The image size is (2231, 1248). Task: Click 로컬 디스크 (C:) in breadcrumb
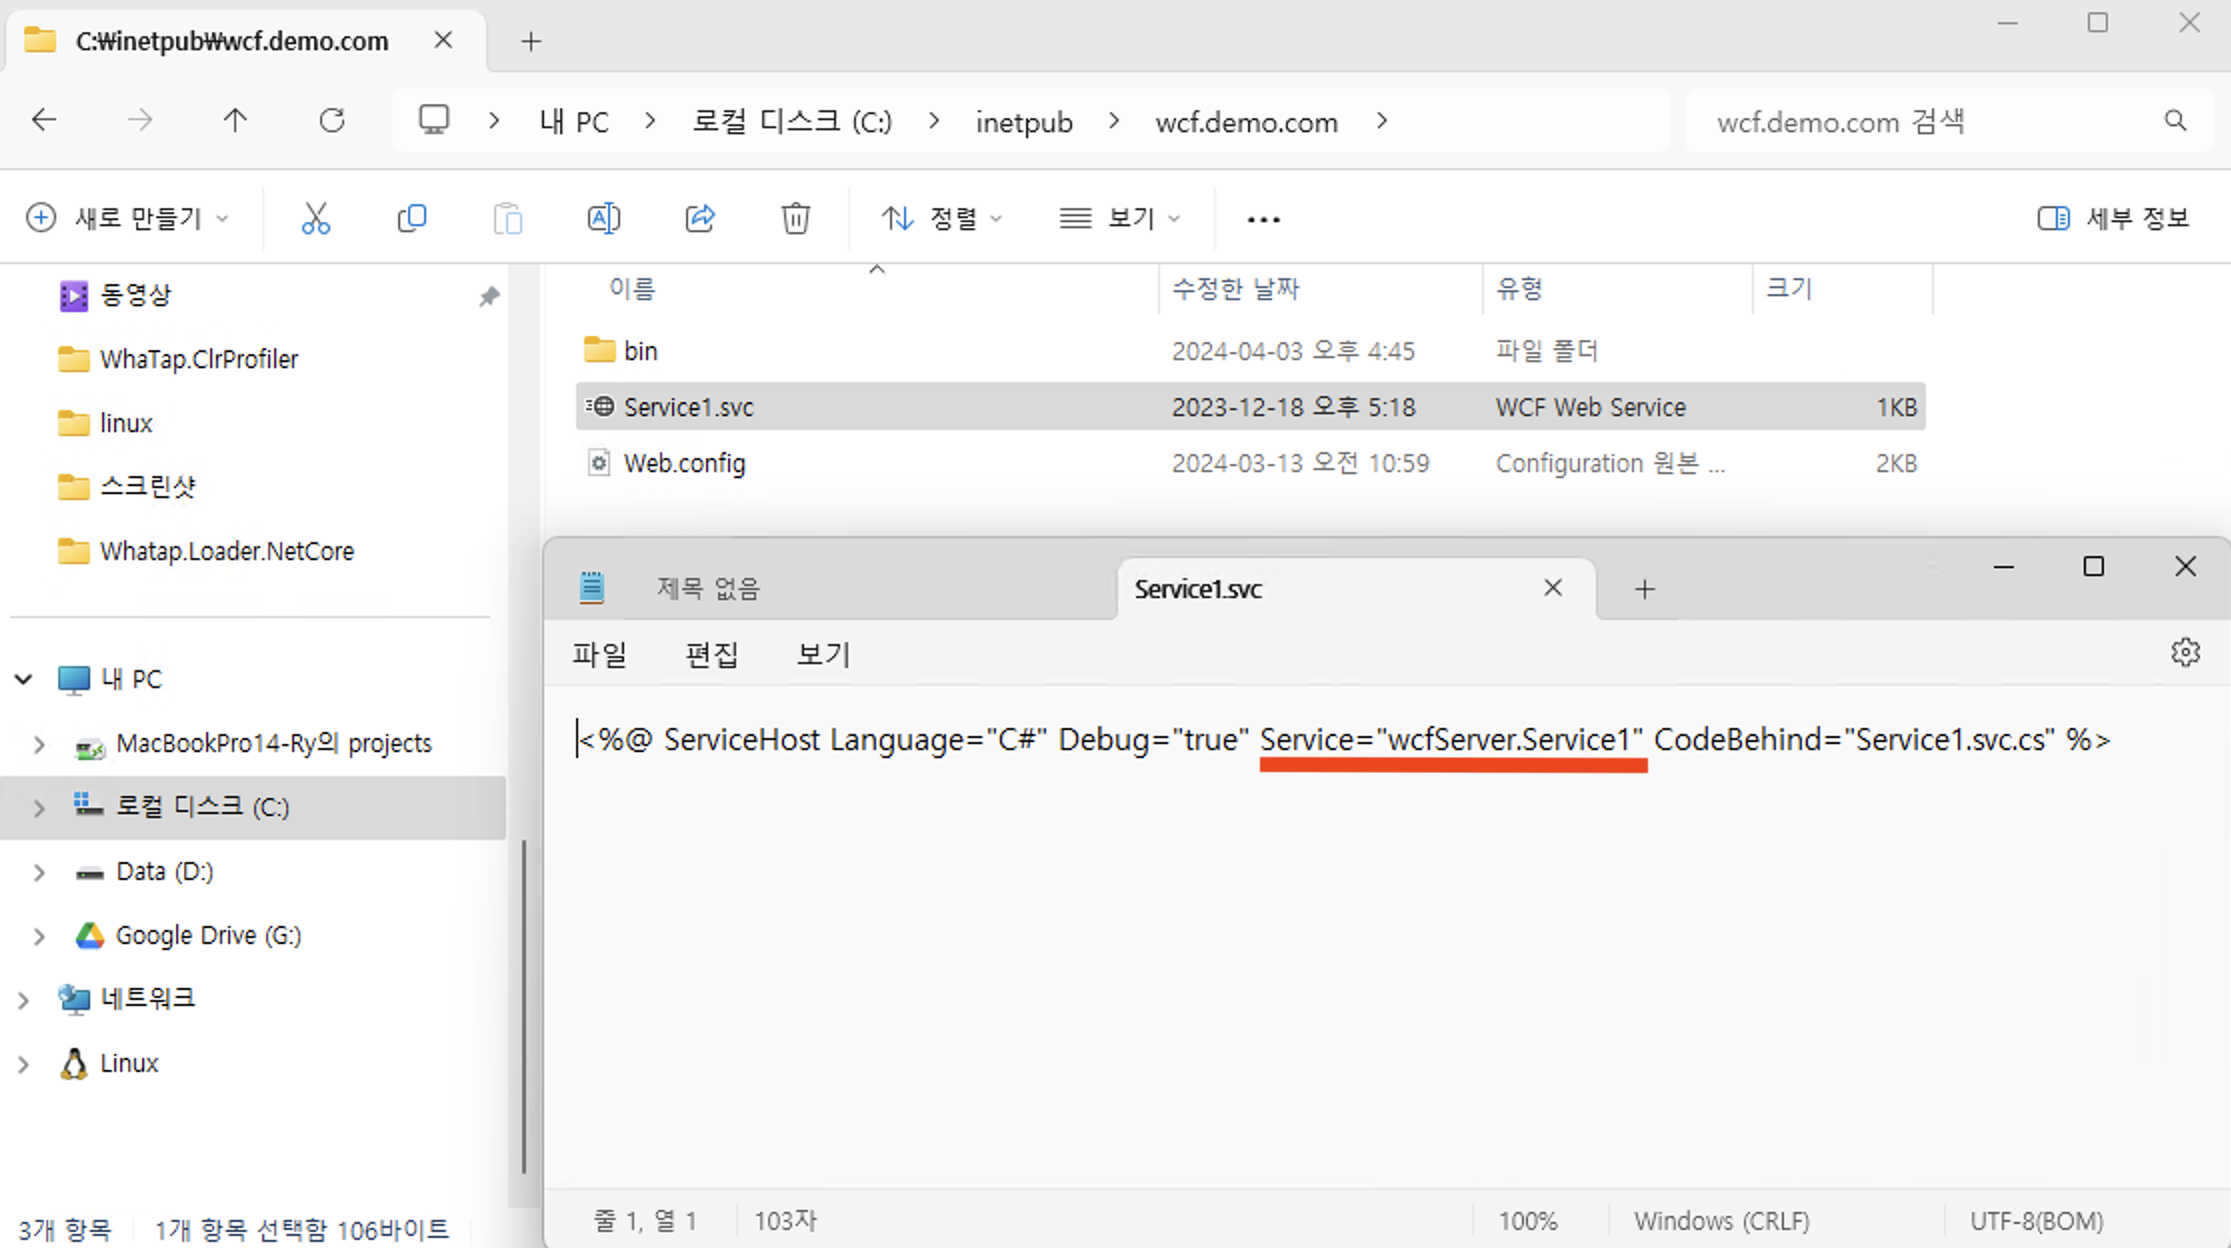792,122
